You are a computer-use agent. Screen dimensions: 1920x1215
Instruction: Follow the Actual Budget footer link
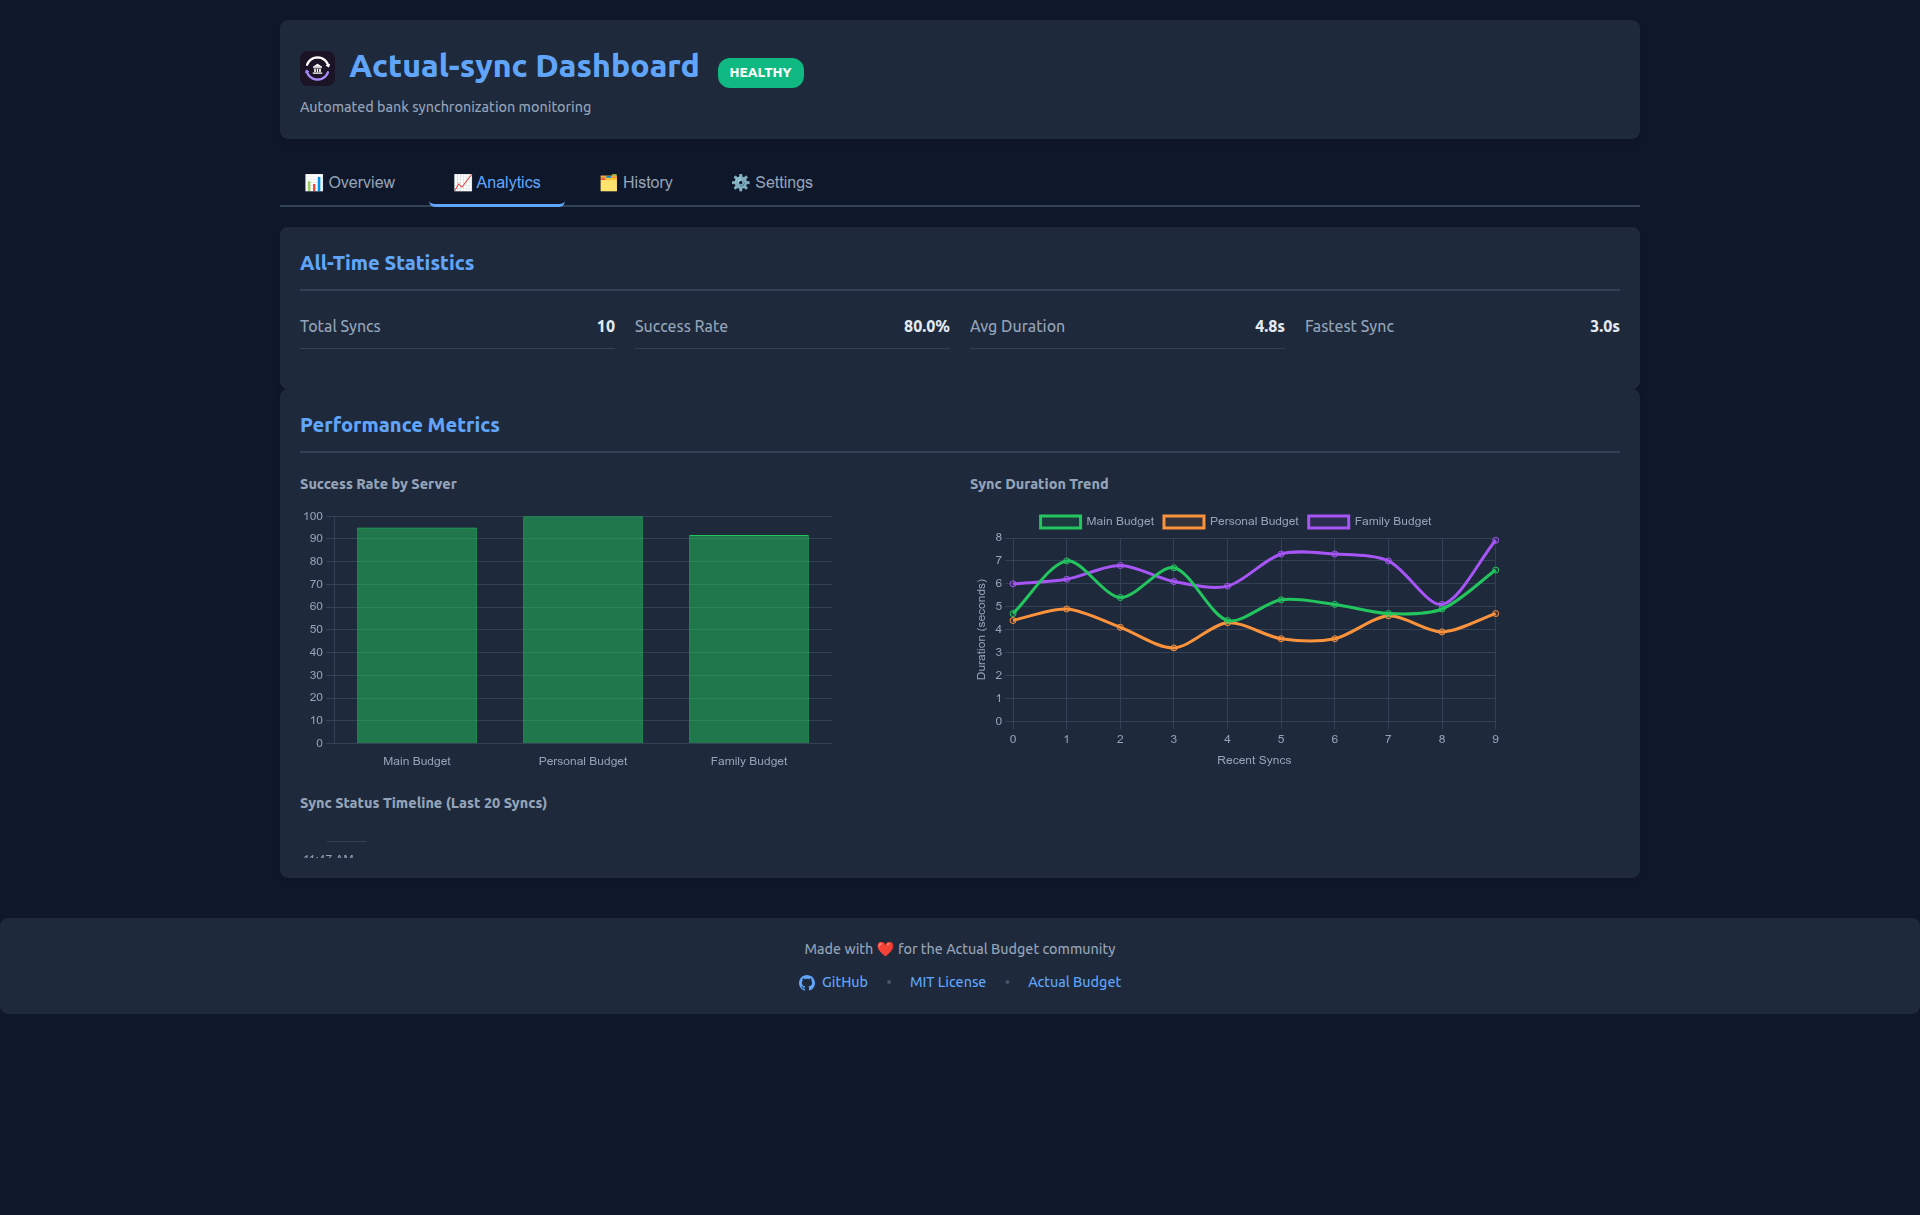click(x=1074, y=982)
